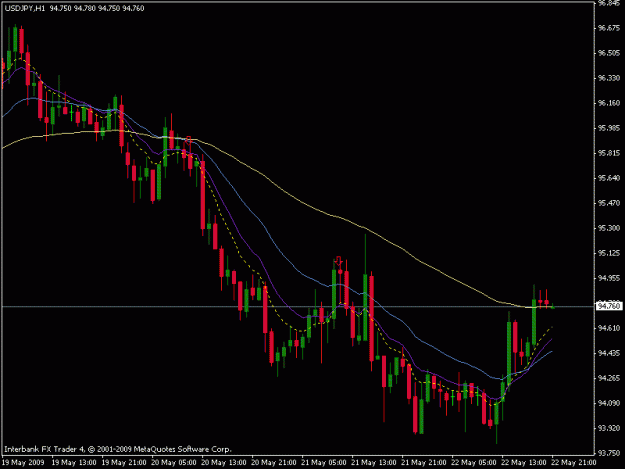Click the USDJPY,H1 chart symbol title
625x469 pixels.
pyautogui.click(x=25, y=8)
